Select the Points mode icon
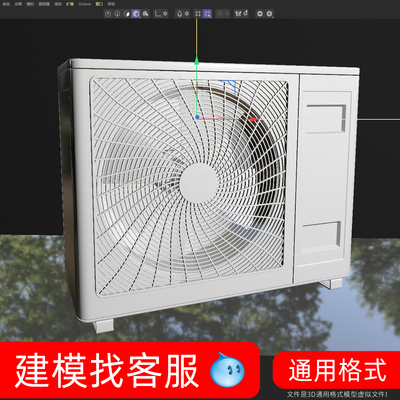This screenshot has width=400, height=400. pos(108,14)
